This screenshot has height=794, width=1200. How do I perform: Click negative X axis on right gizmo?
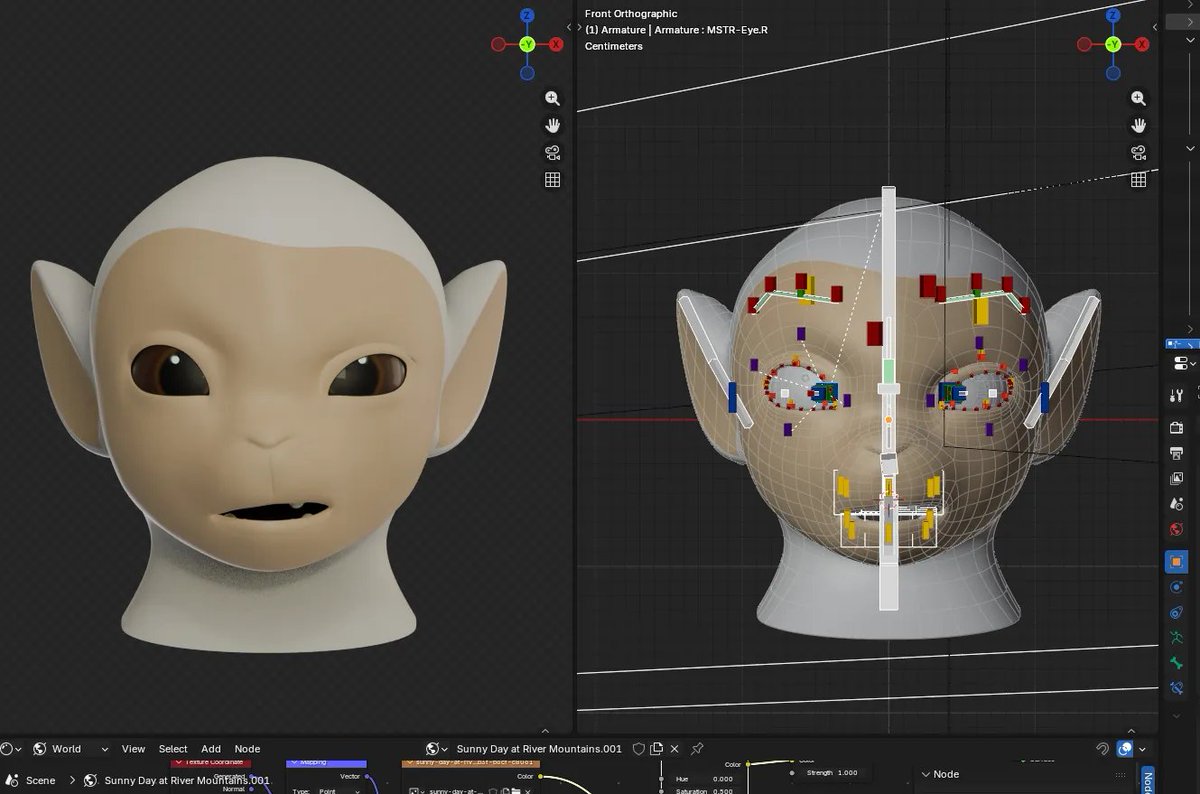1085,44
